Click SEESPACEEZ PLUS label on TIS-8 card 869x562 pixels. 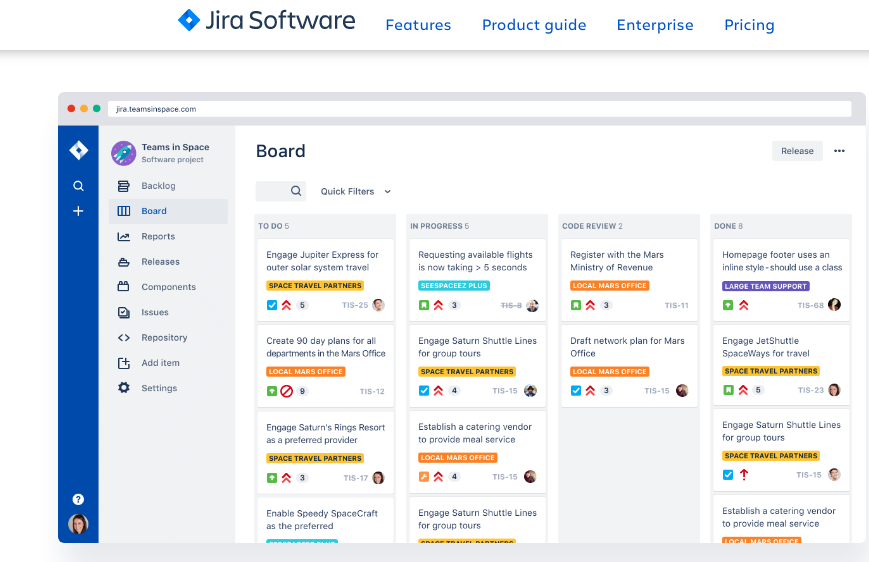click(x=454, y=285)
